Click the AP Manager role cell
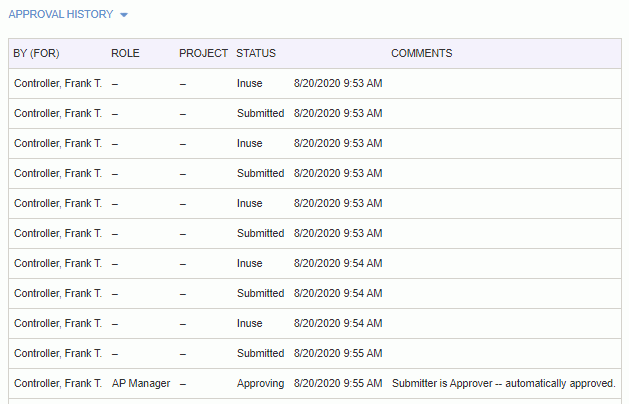This screenshot has width=629, height=404. coord(141,384)
